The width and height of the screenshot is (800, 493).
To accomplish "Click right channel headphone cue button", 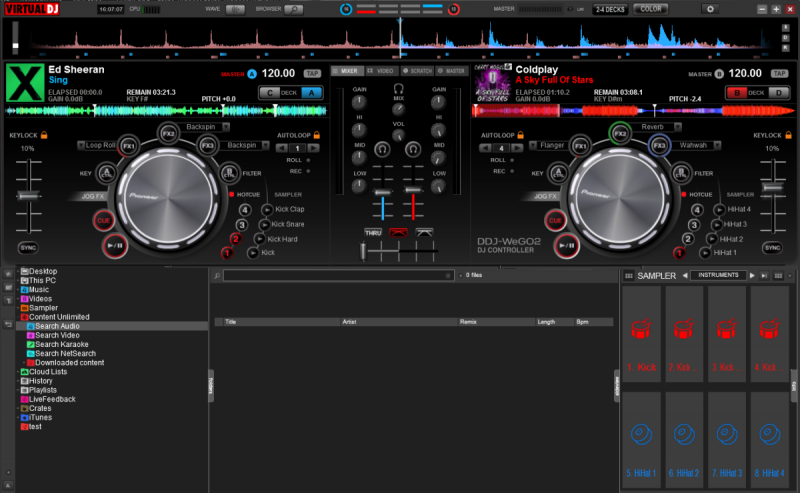I will pyautogui.click(x=413, y=150).
